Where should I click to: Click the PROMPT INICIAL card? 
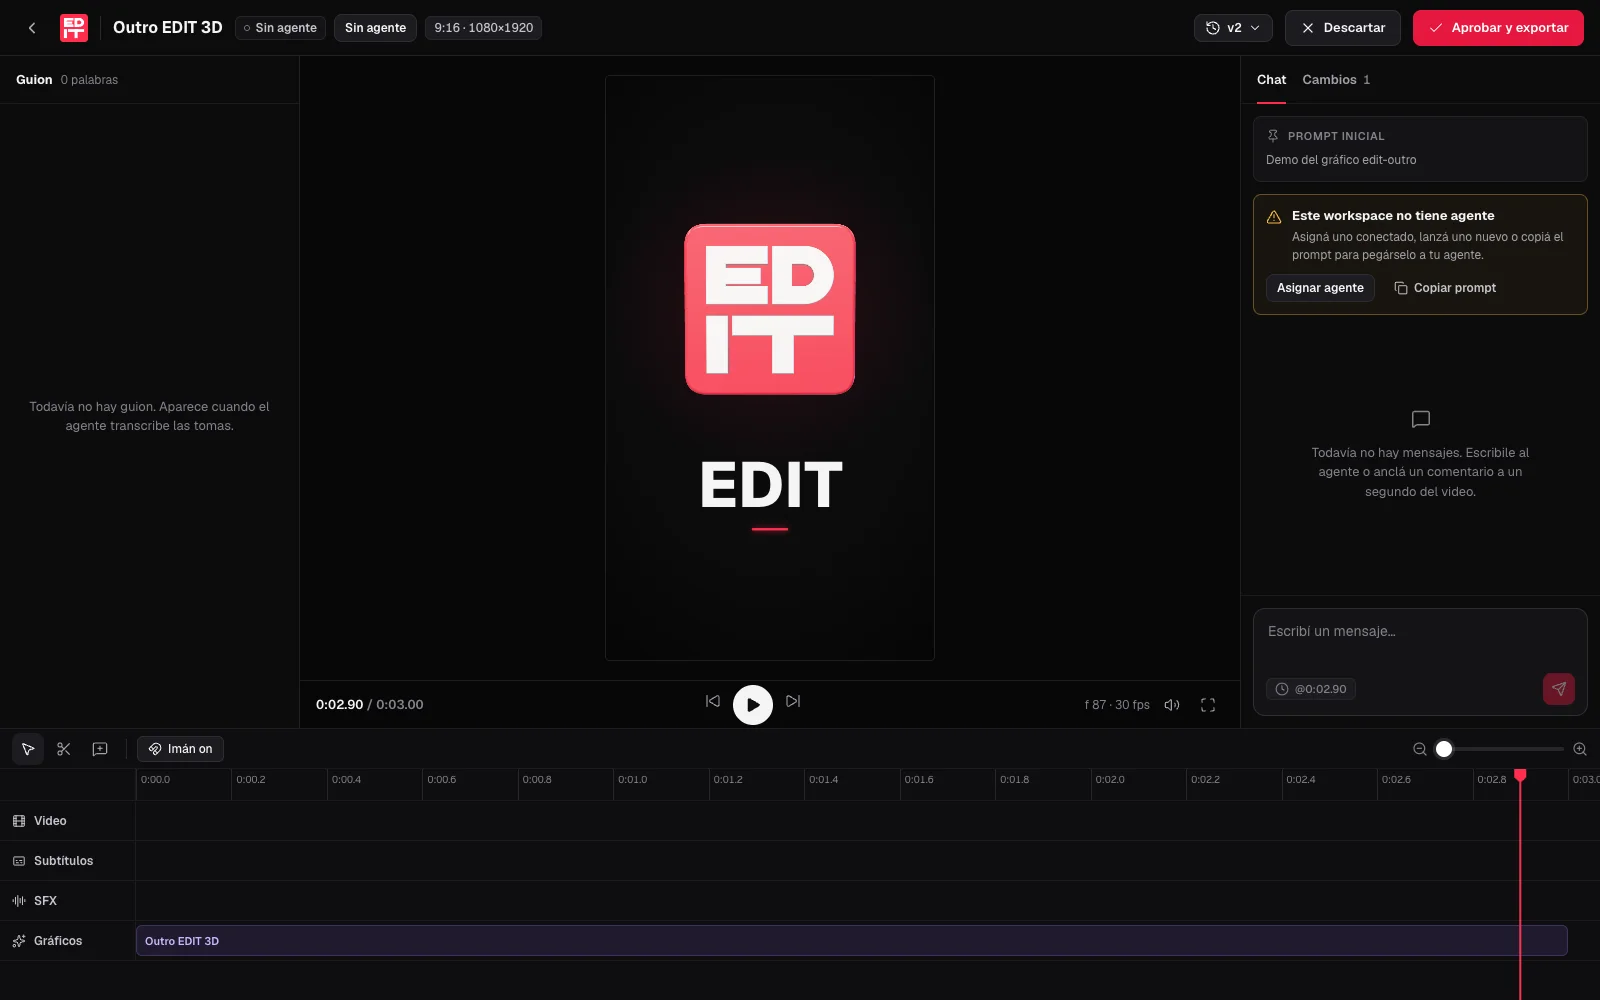(1420, 149)
